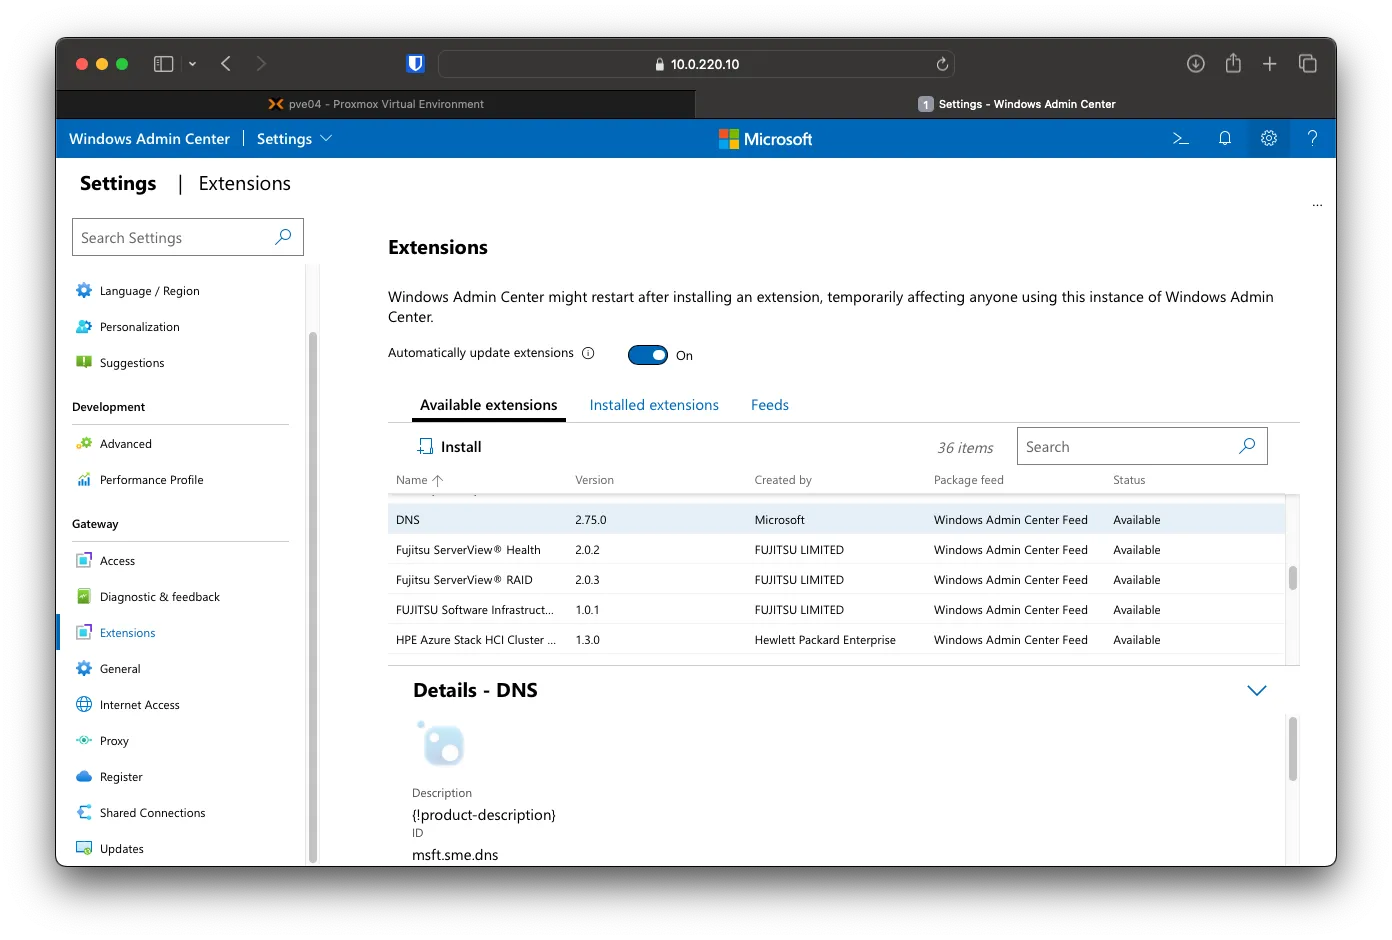Select the Settings - Windows Admin Center tab
1392x940 pixels.
click(1016, 104)
